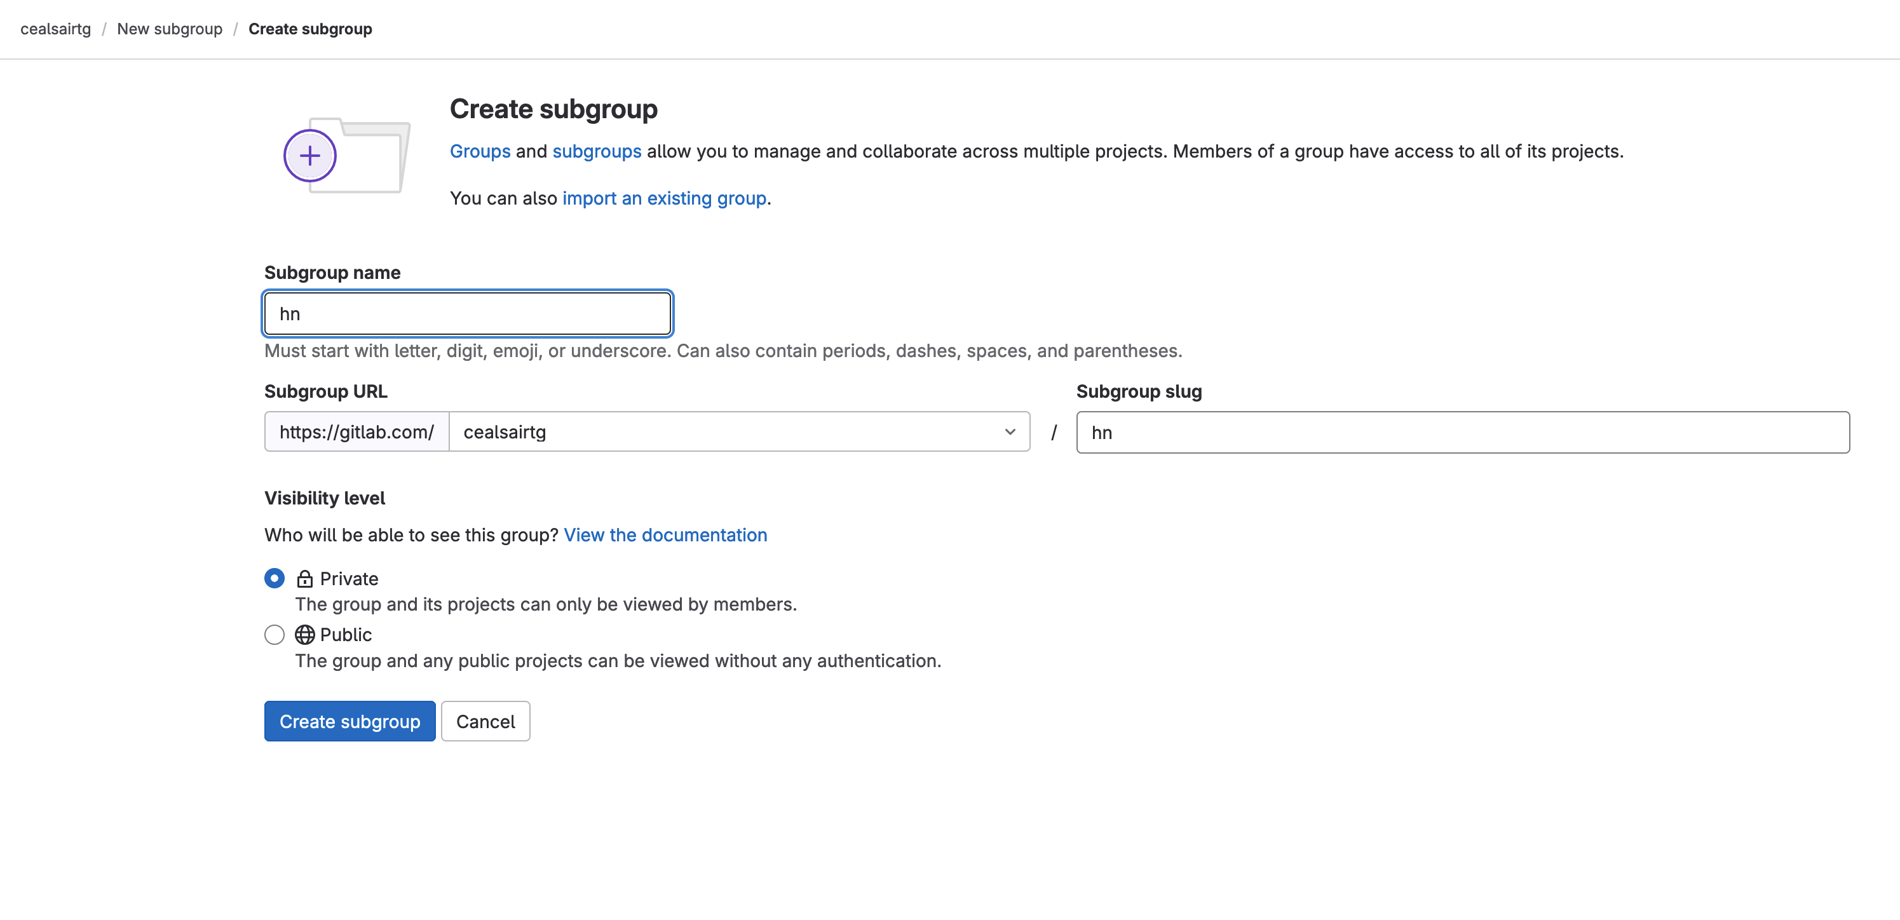The image size is (1900, 920).
Task: Click the https://gitlab.com/ URL prefix box
Action: coord(357,432)
